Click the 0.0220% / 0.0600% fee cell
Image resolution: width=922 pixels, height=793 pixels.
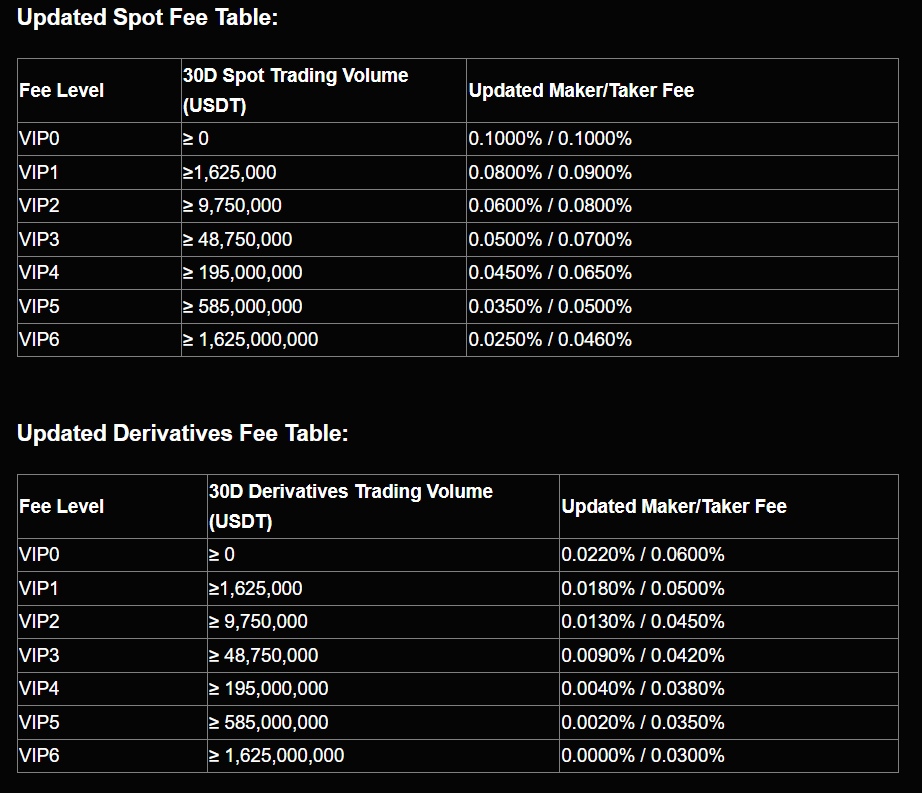(x=643, y=554)
